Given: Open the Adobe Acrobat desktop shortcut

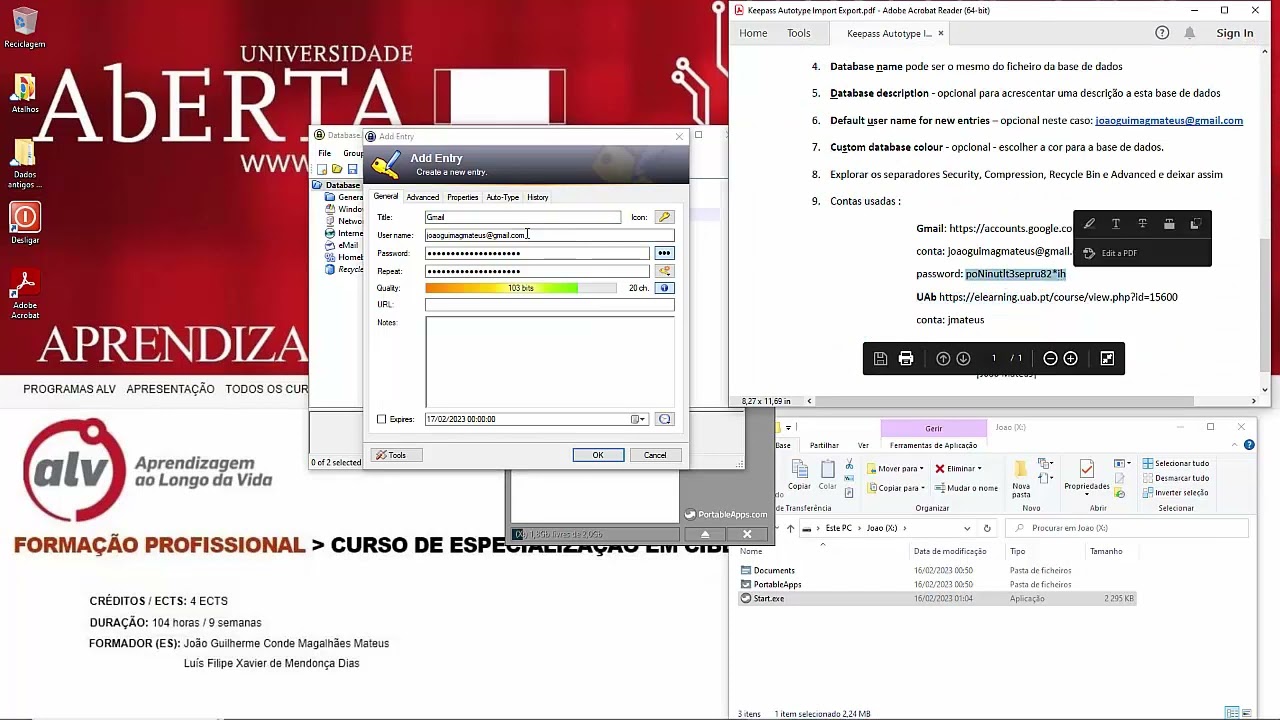Looking at the screenshot, I should click(25, 294).
